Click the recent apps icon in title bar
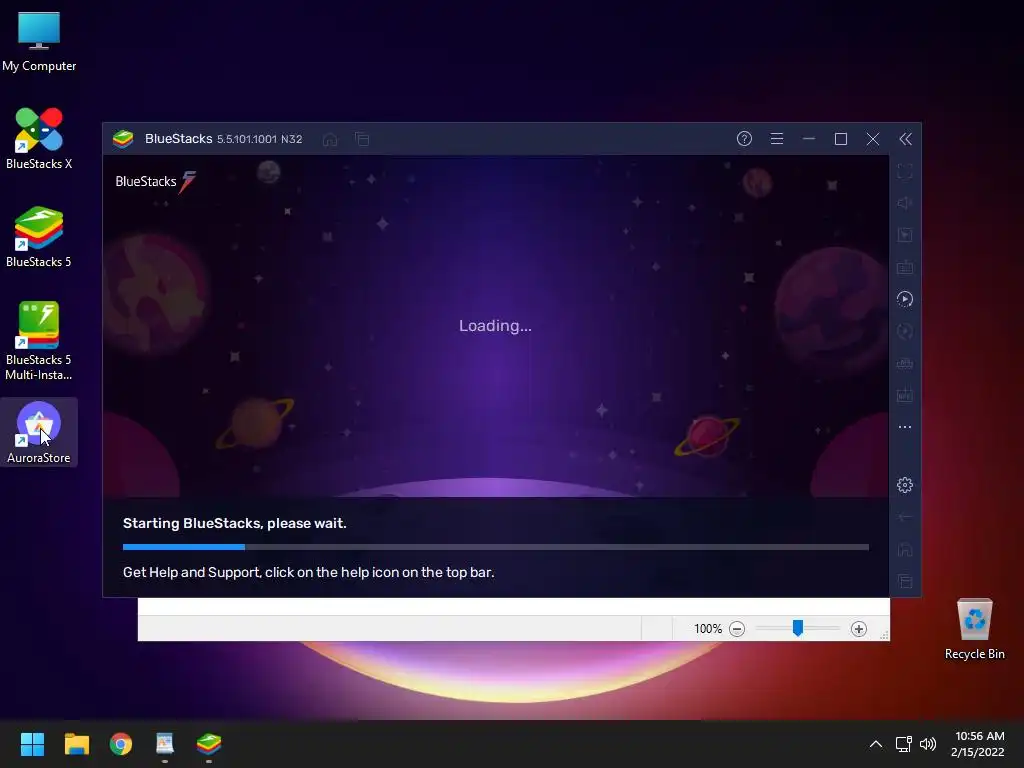Image resolution: width=1024 pixels, height=768 pixels. (x=362, y=139)
